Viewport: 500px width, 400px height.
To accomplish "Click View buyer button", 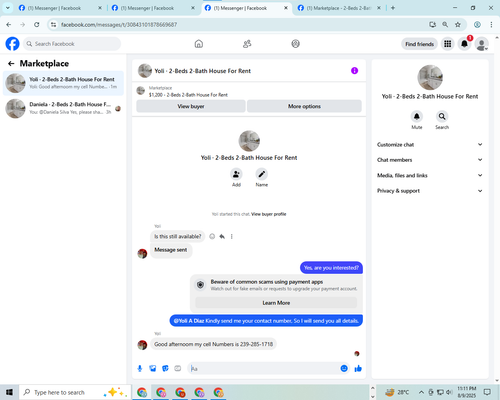I will coord(191,106).
